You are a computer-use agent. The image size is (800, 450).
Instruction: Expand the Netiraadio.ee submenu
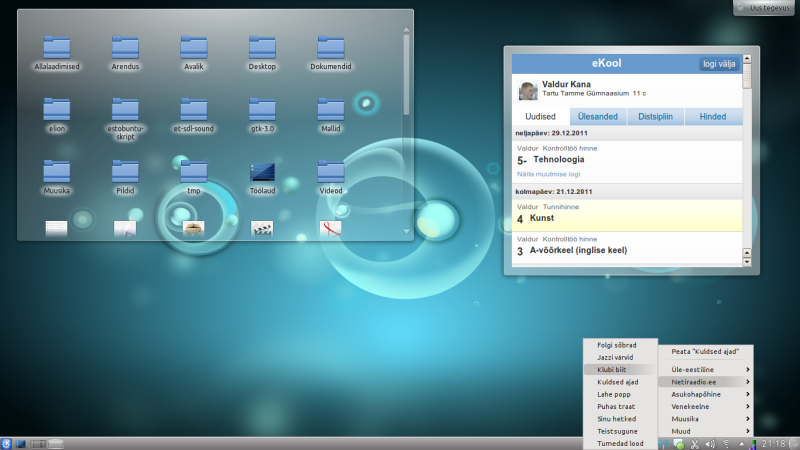(x=705, y=382)
